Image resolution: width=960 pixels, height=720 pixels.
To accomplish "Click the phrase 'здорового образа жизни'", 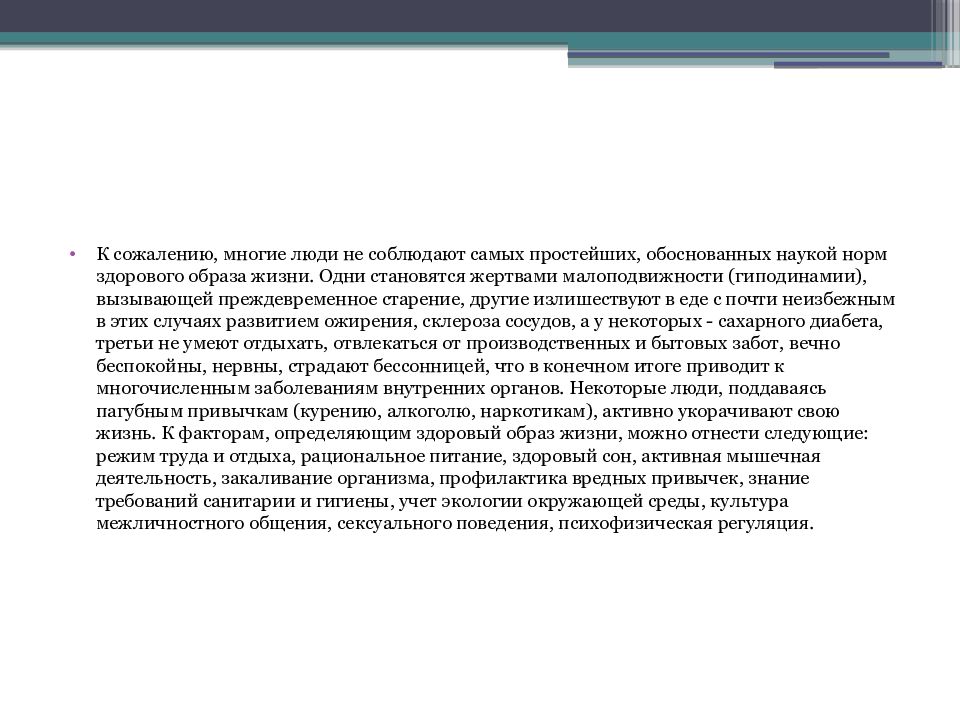I will (204, 277).
